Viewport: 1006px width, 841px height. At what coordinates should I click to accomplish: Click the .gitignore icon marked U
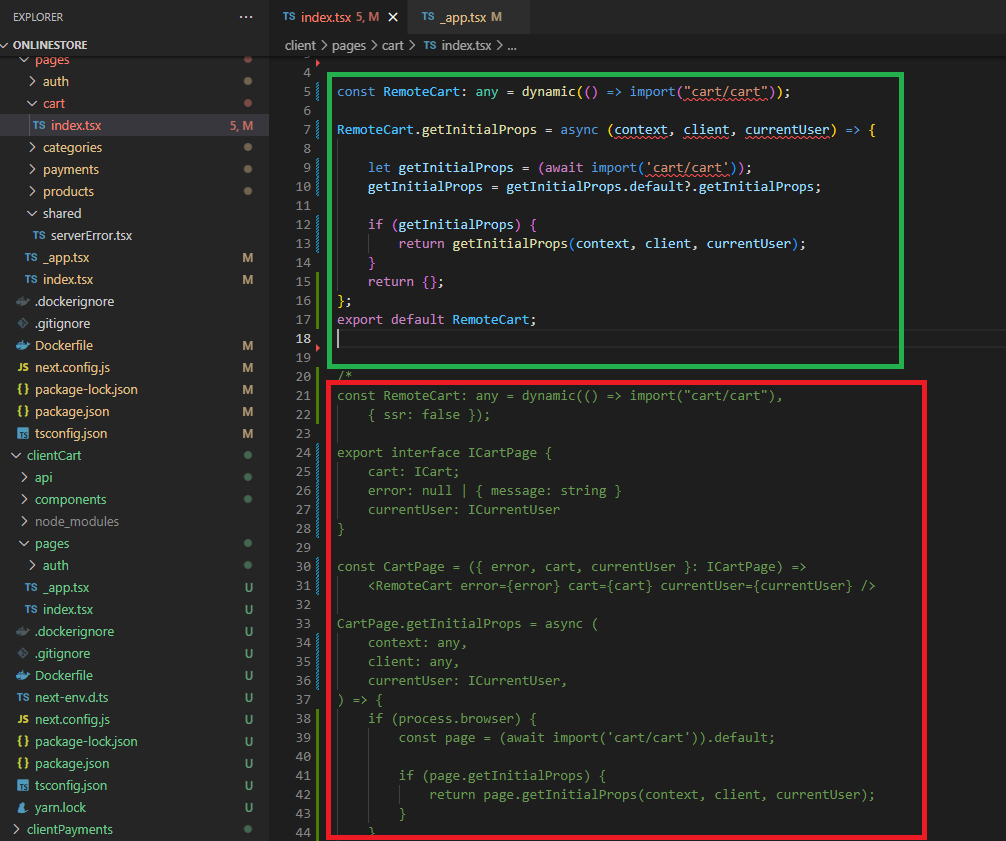[23, 653]
